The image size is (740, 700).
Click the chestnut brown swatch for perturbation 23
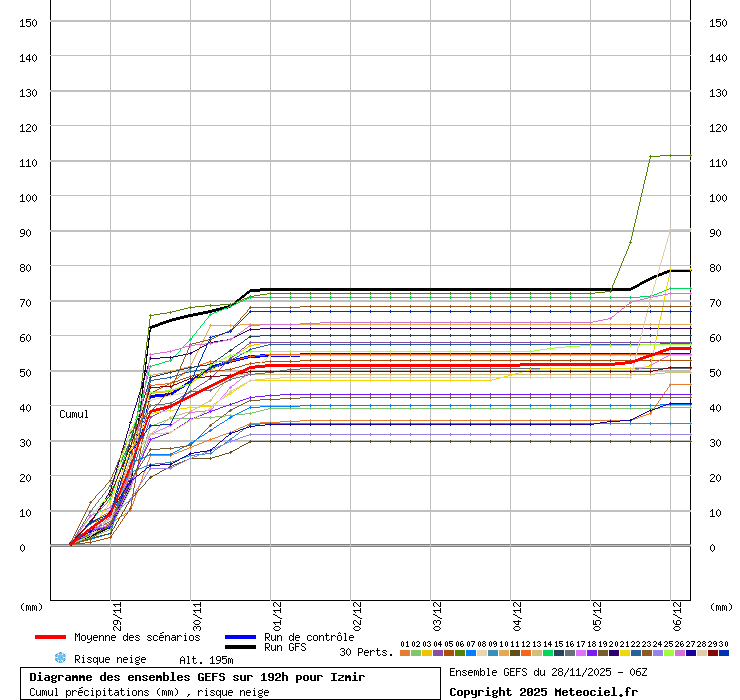(647, 653)
